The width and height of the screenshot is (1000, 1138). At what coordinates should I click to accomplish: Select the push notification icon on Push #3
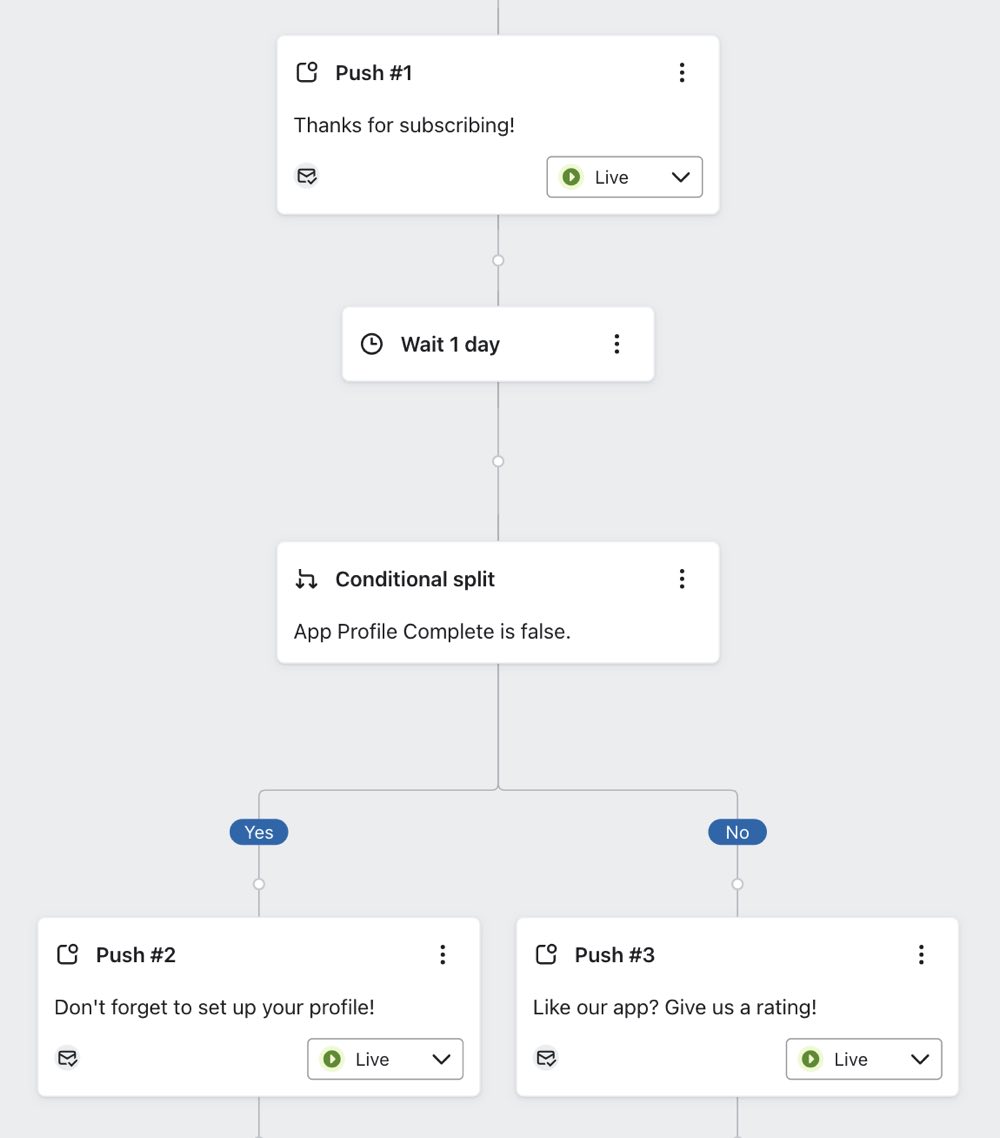pos(546,954)
